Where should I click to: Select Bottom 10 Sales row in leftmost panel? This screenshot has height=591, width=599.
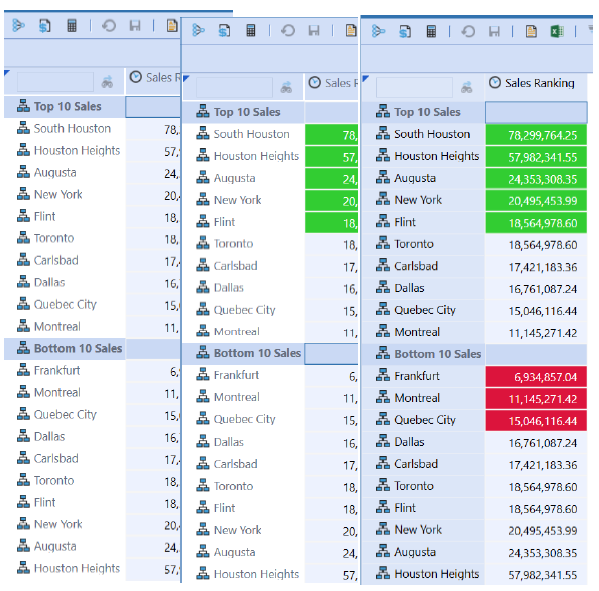(x=65, y=348)
